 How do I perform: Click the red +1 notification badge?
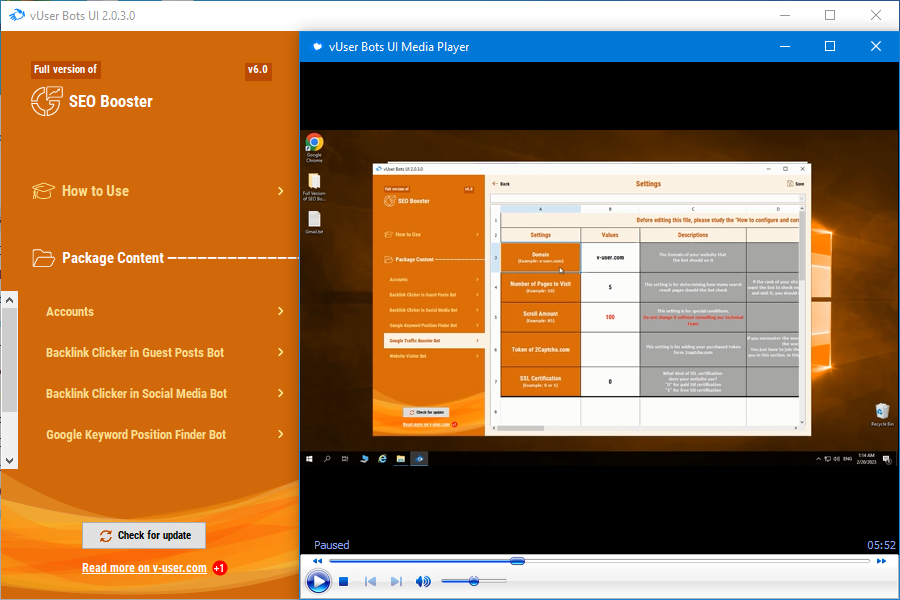point(219,568)
